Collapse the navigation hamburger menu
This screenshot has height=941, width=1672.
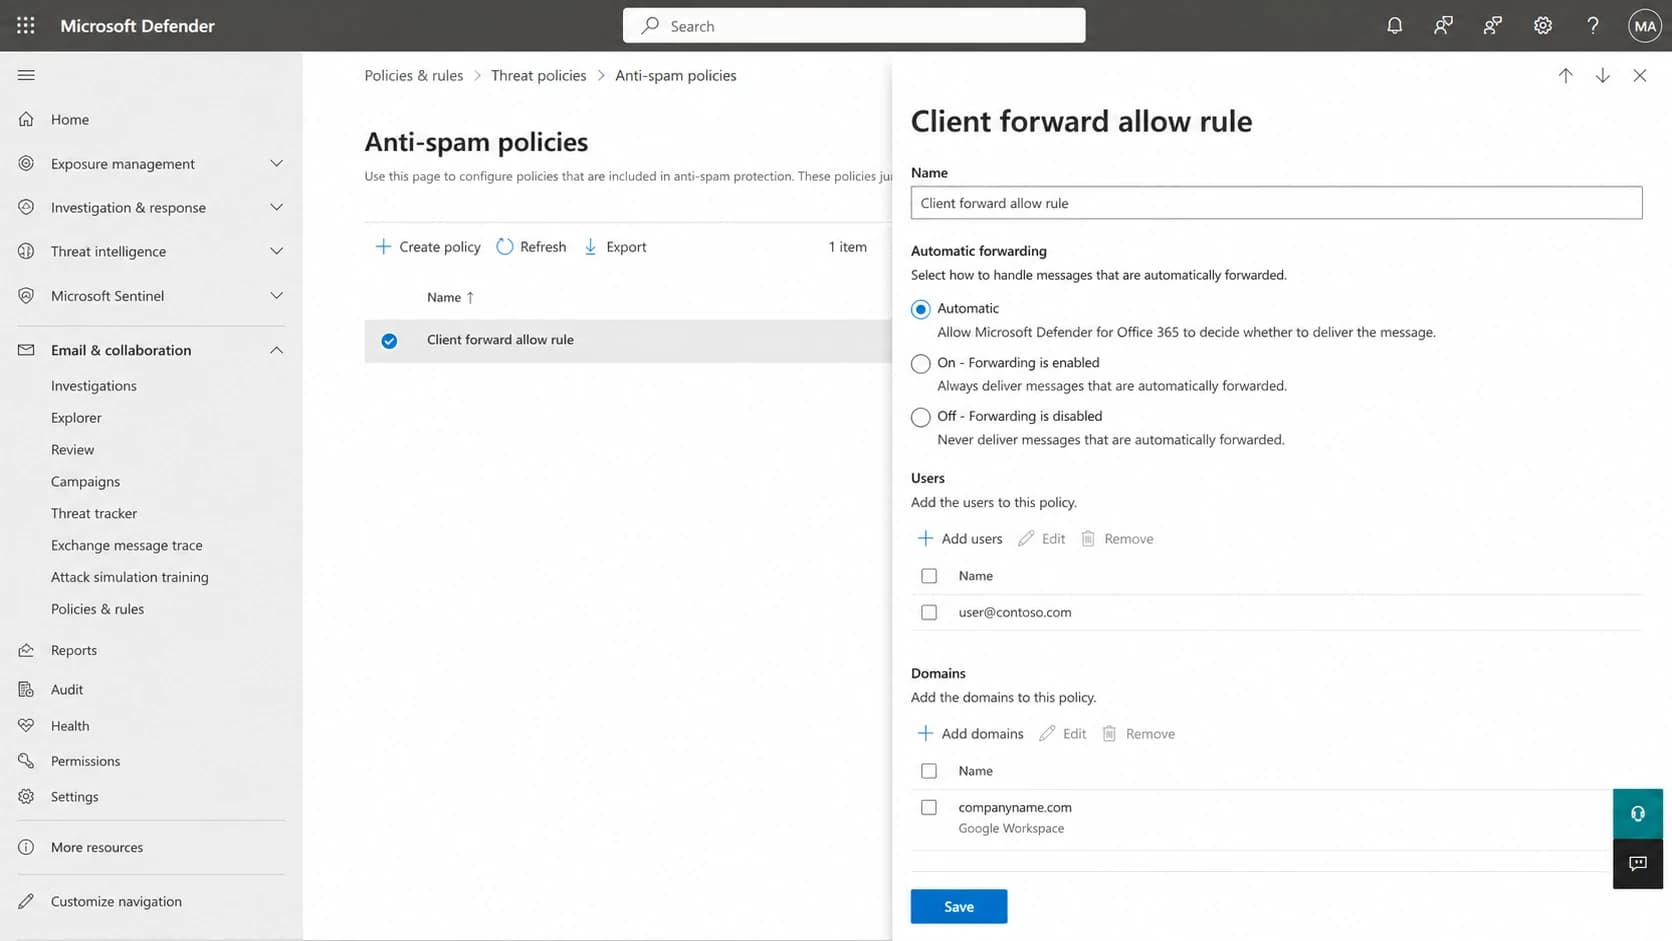click(x=26, y=75)
